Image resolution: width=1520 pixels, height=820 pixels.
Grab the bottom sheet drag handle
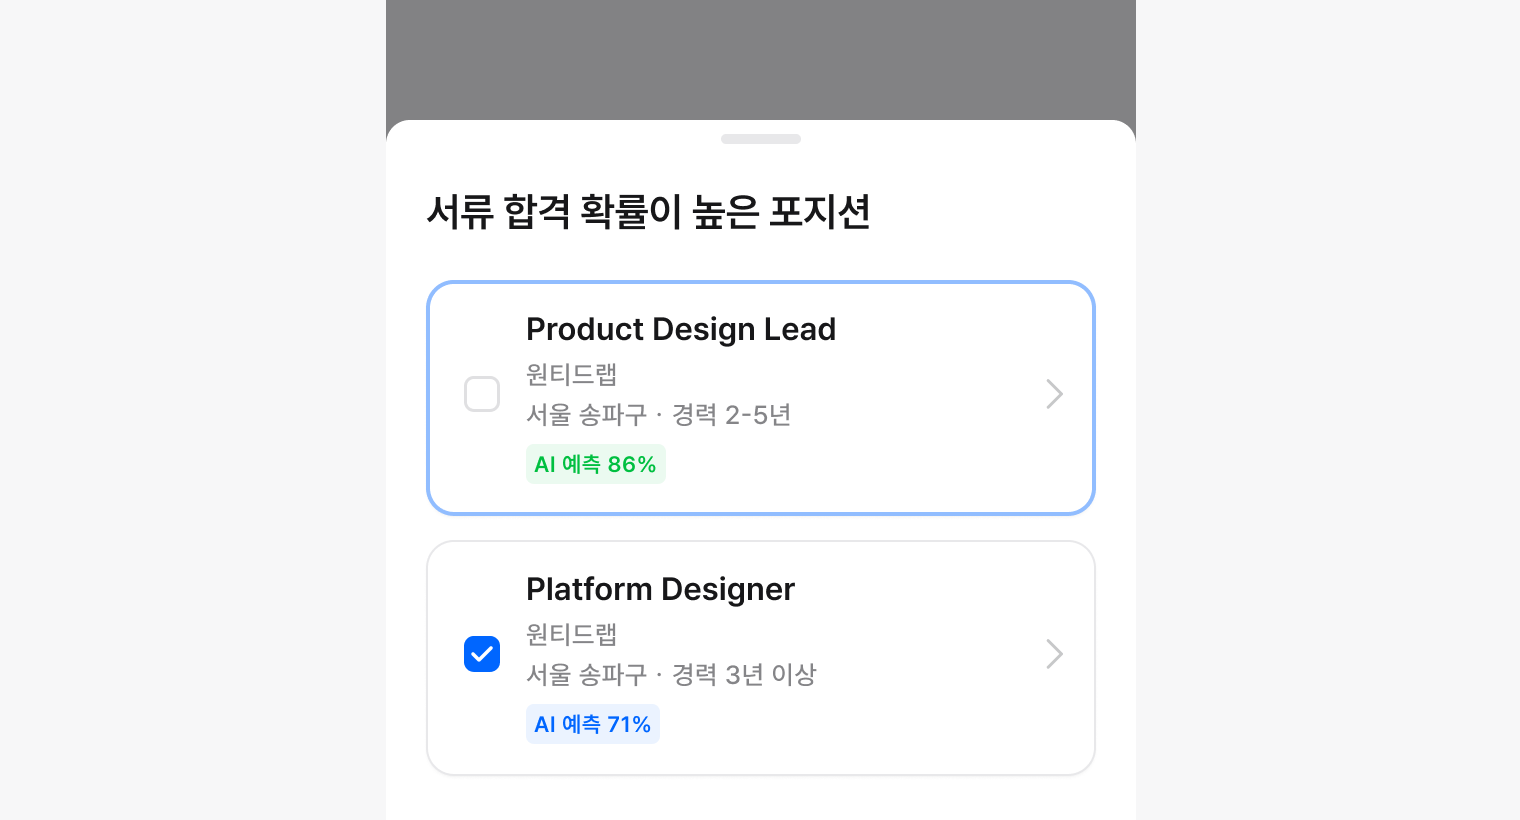[760, 139]
